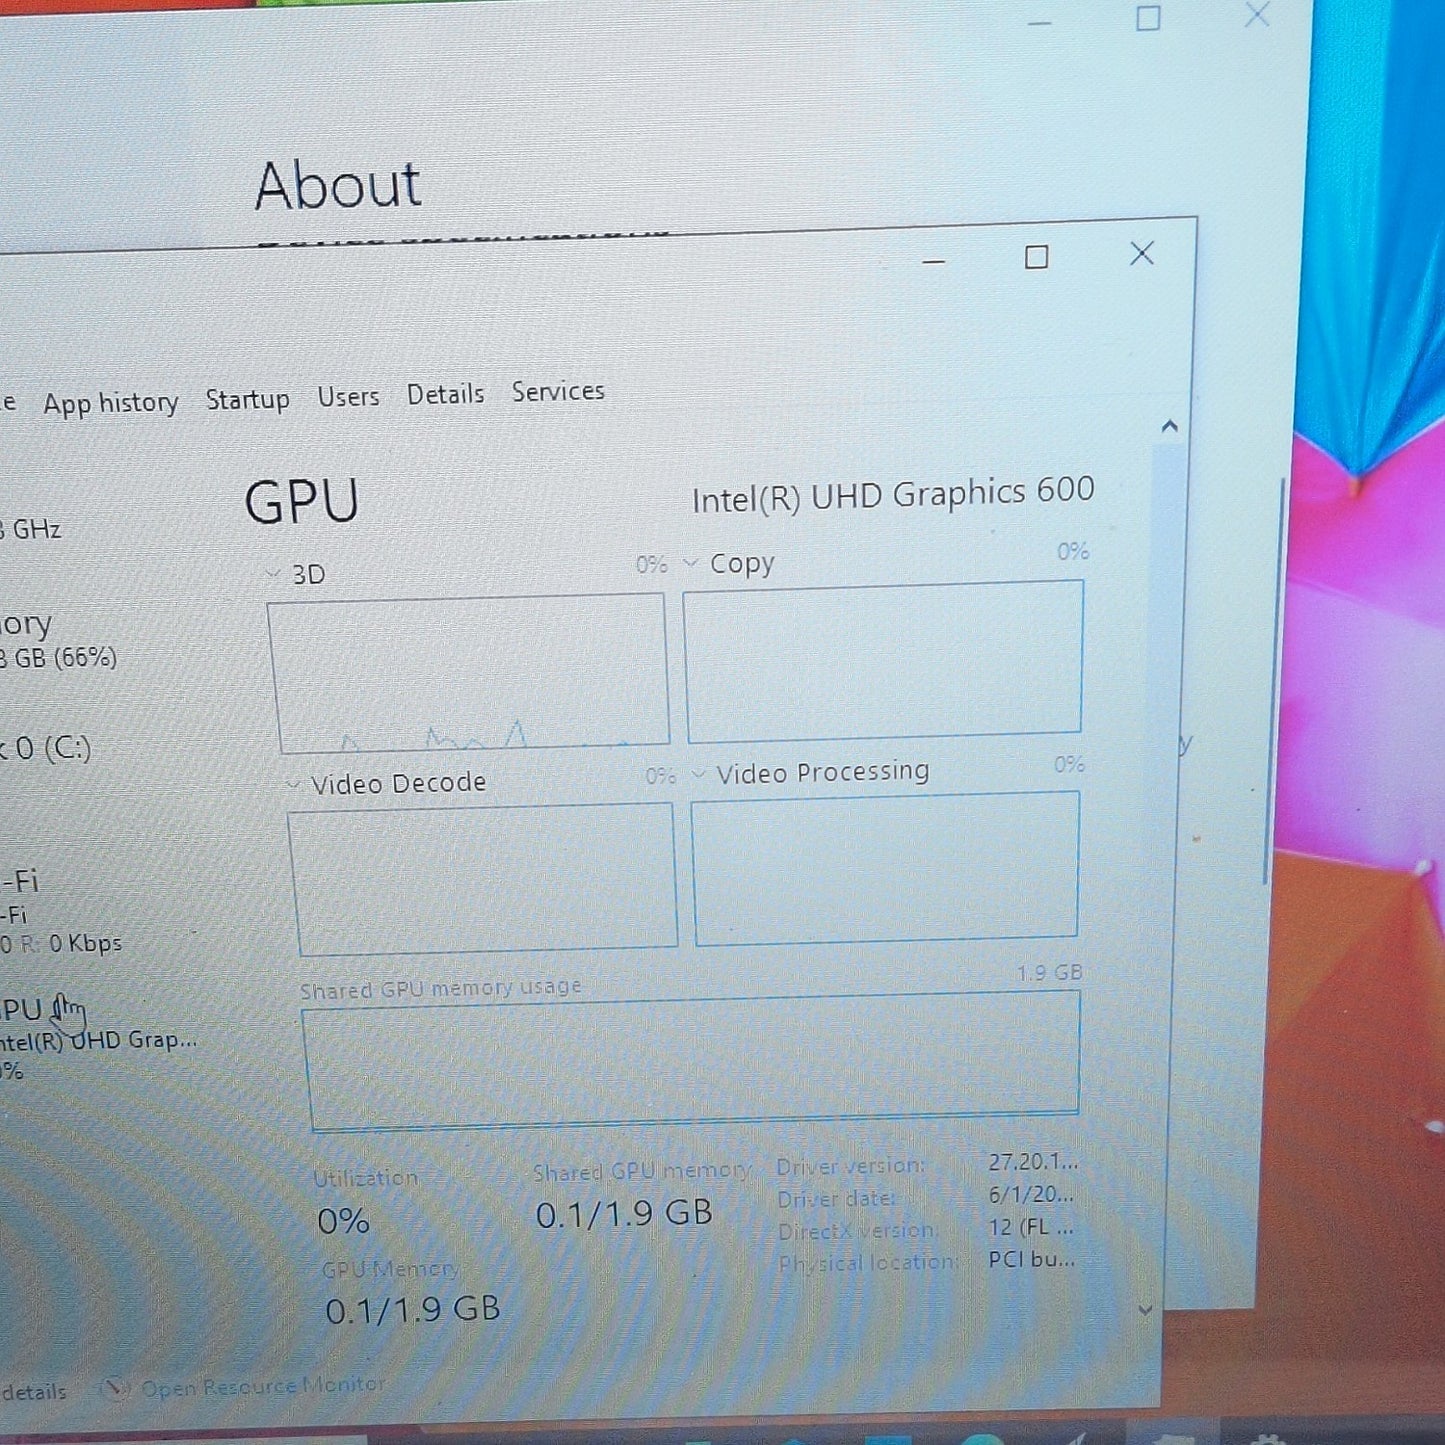Select Disk 0 (C:) in the sidebar

[x=45, y=748]
